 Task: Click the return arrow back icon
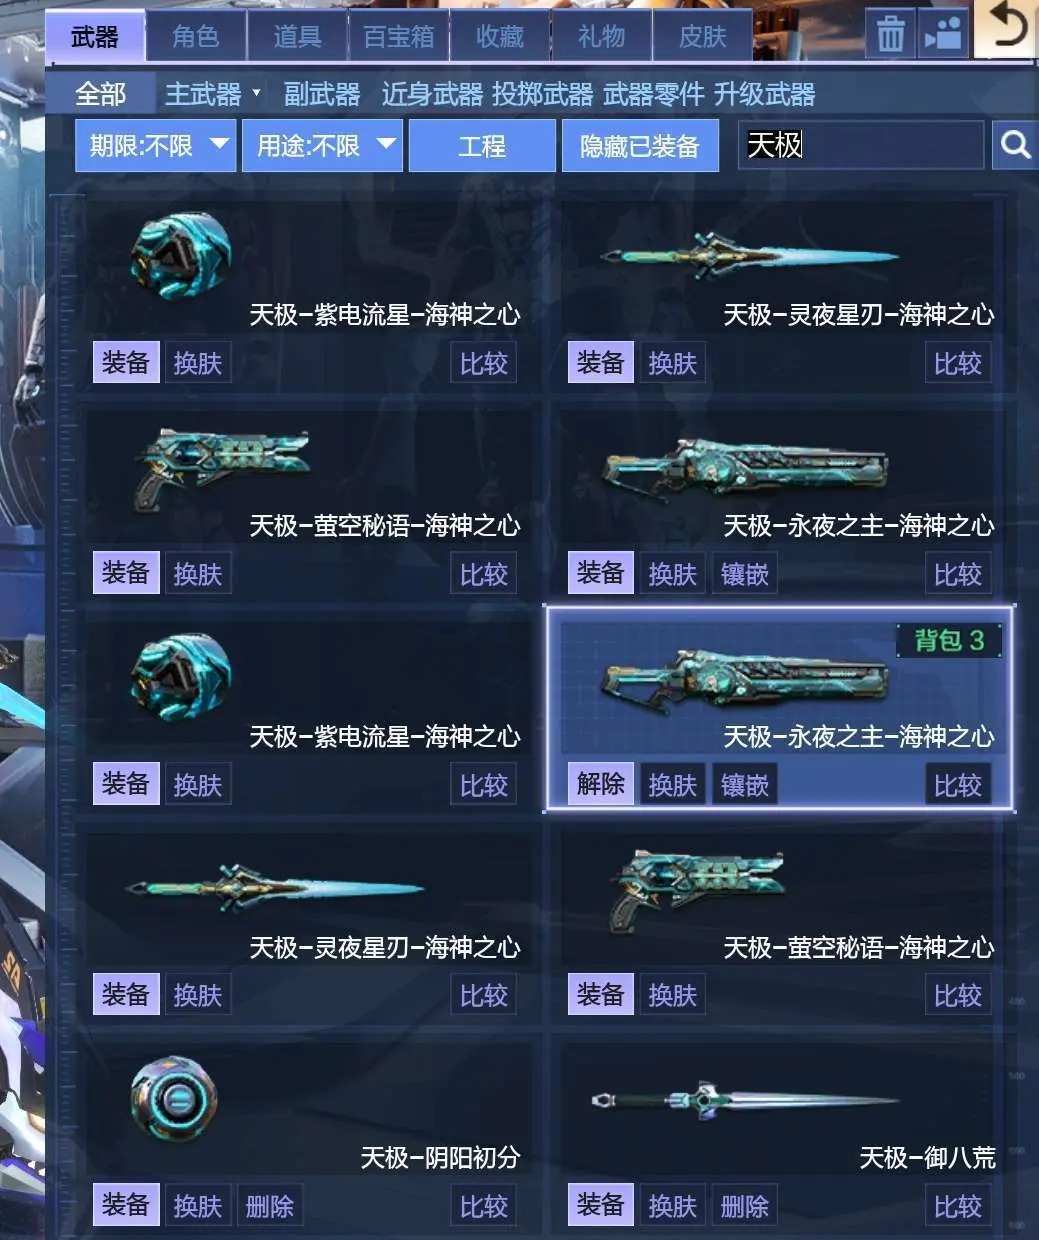[1006, 29]
